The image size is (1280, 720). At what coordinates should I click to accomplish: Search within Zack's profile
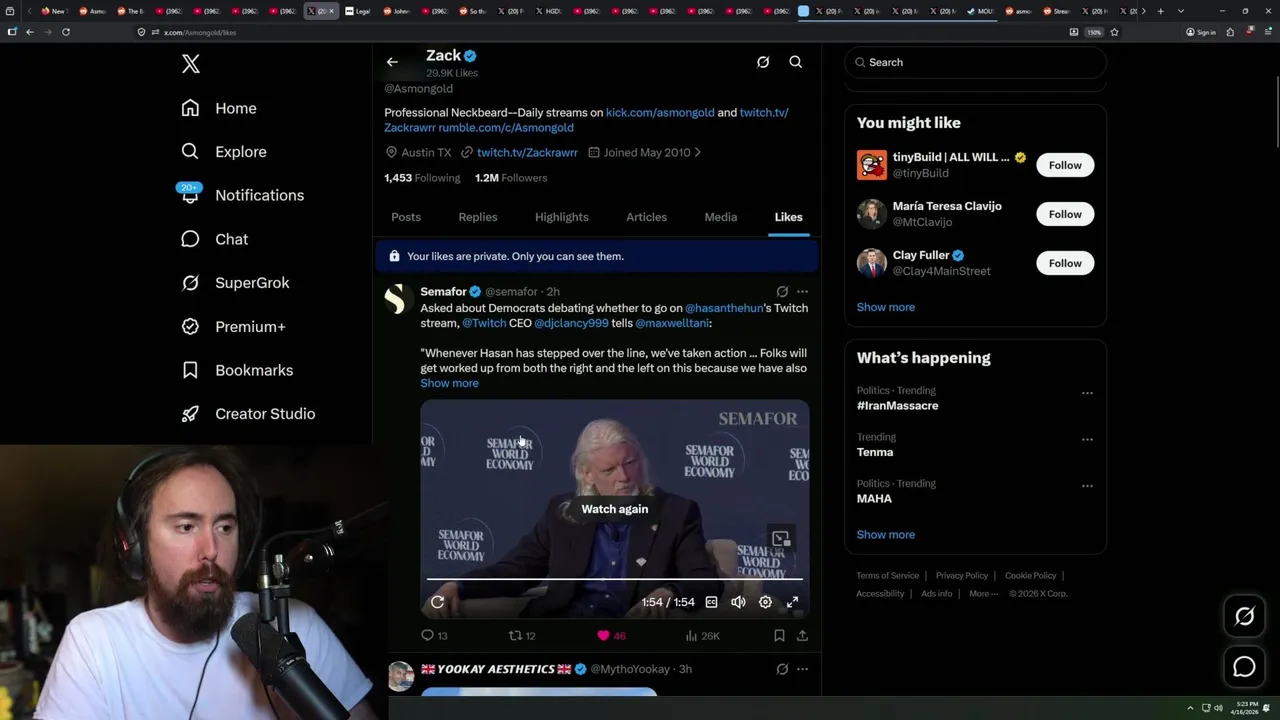[796, 62]
